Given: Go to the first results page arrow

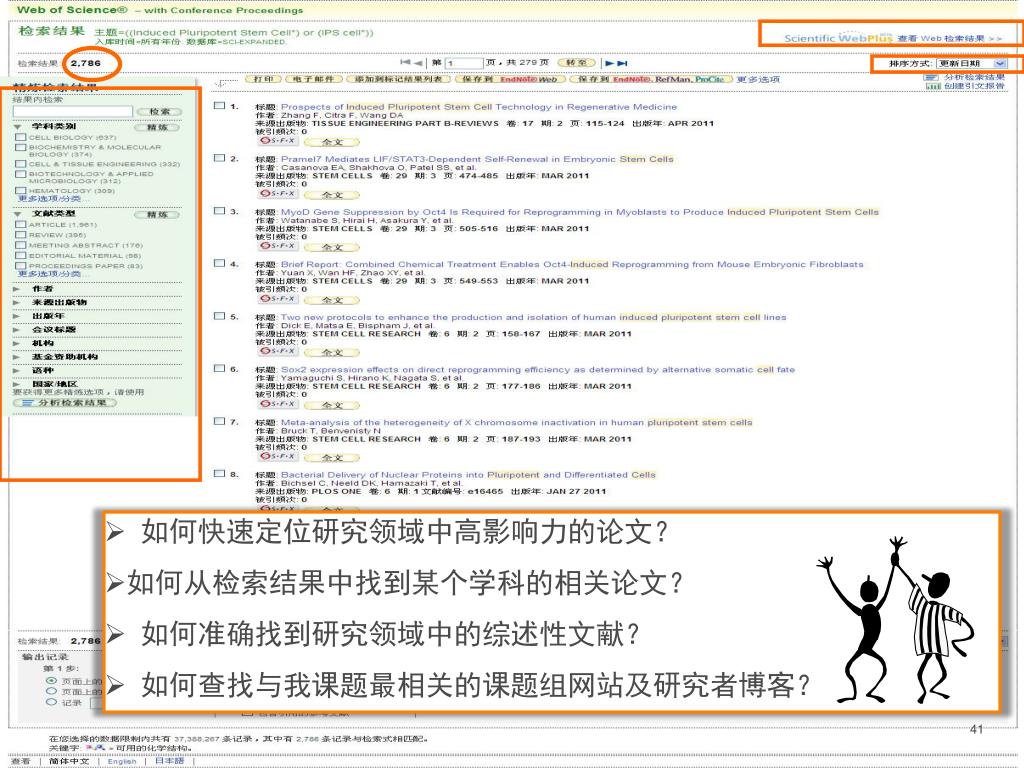Looking at the screenshot, I should pyautogui.click(x=405, y=63).
